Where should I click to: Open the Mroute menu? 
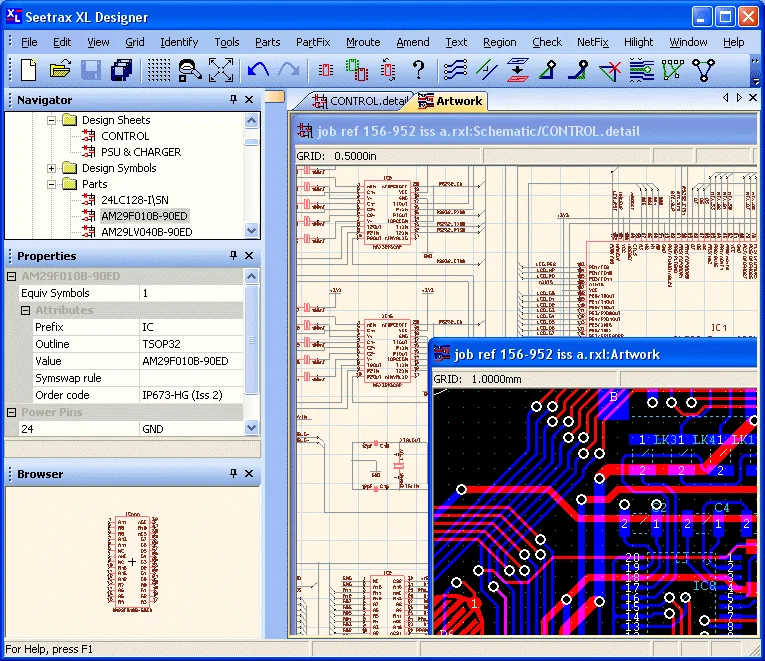(x=363, y=42)
